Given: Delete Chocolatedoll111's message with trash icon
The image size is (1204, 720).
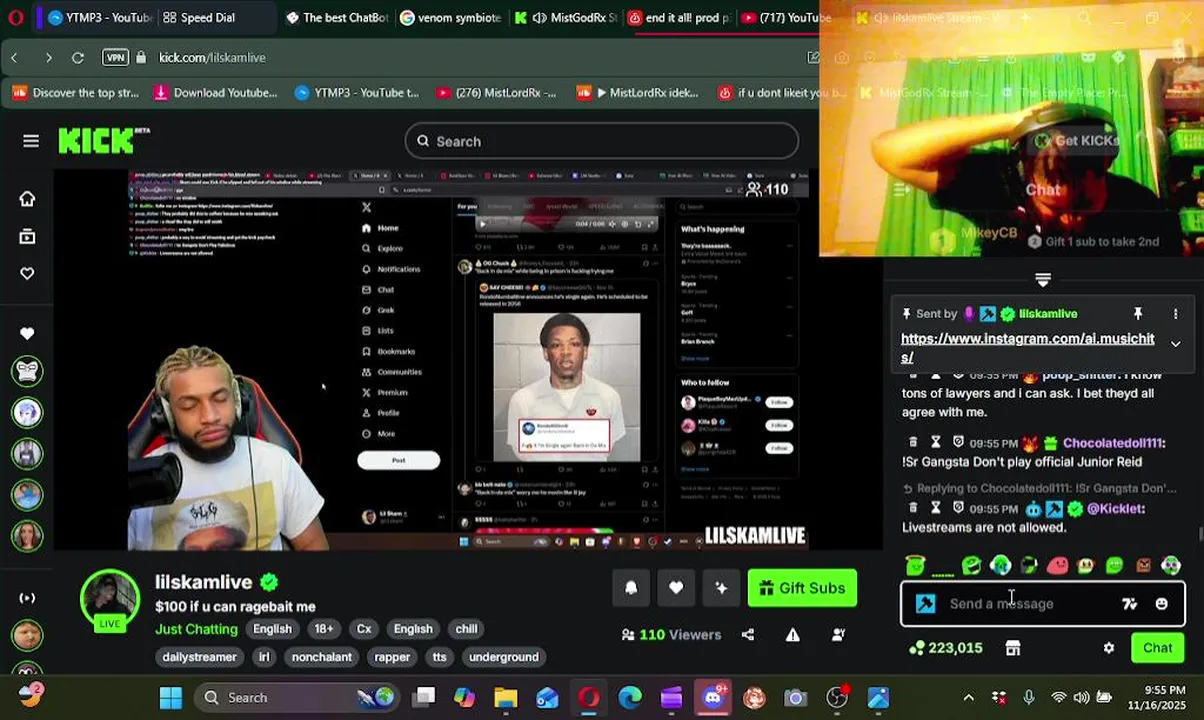Looking at the screenshot, I should tap(913, 442).
